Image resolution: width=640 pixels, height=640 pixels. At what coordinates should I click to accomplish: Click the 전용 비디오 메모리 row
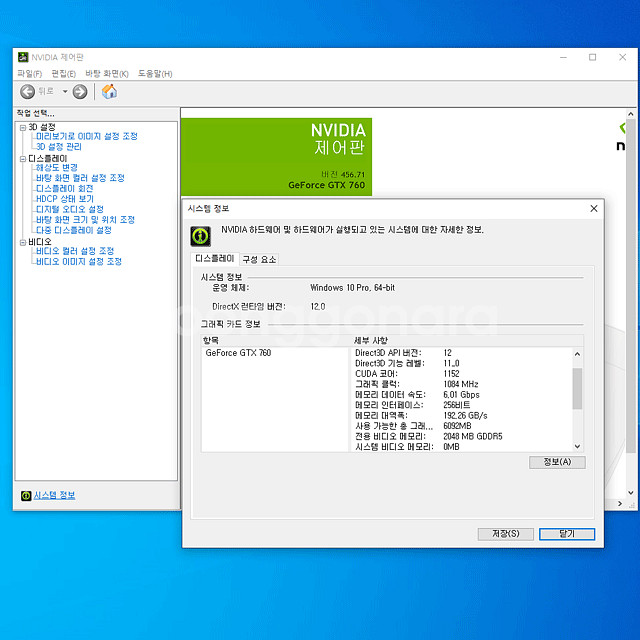tap(462, 436)
